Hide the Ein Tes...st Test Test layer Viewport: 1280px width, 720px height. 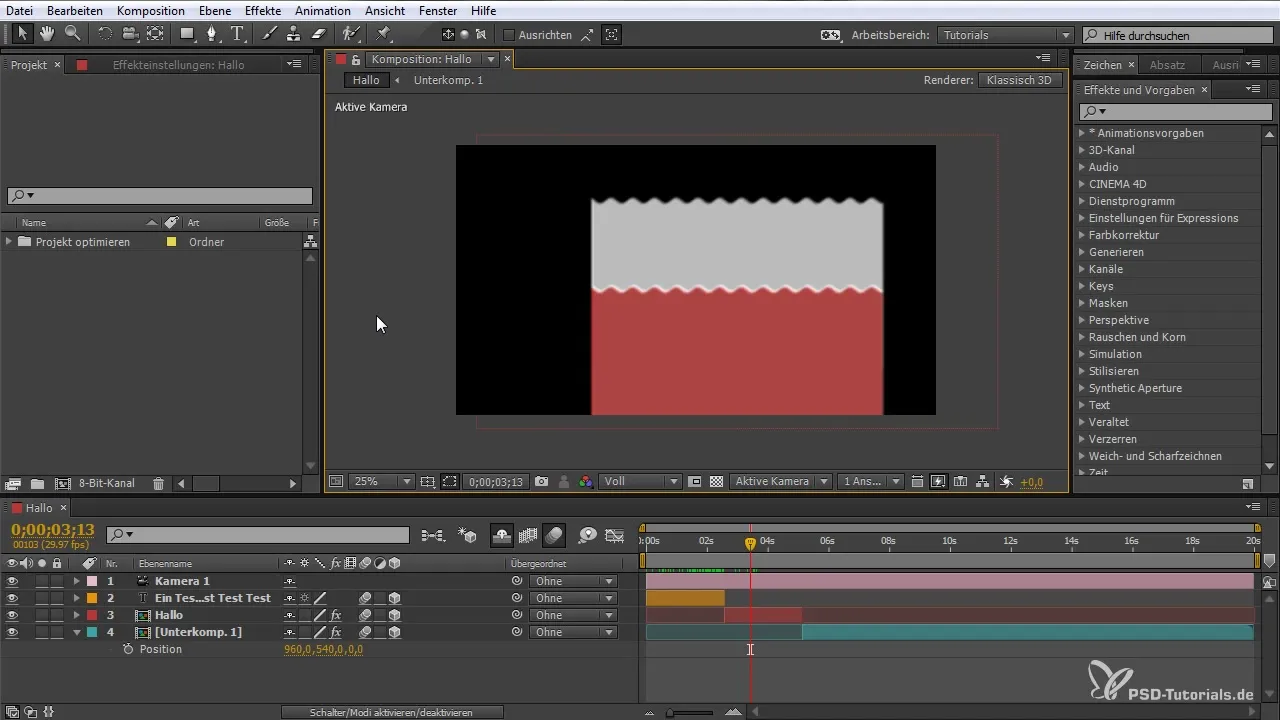point(12,598)
